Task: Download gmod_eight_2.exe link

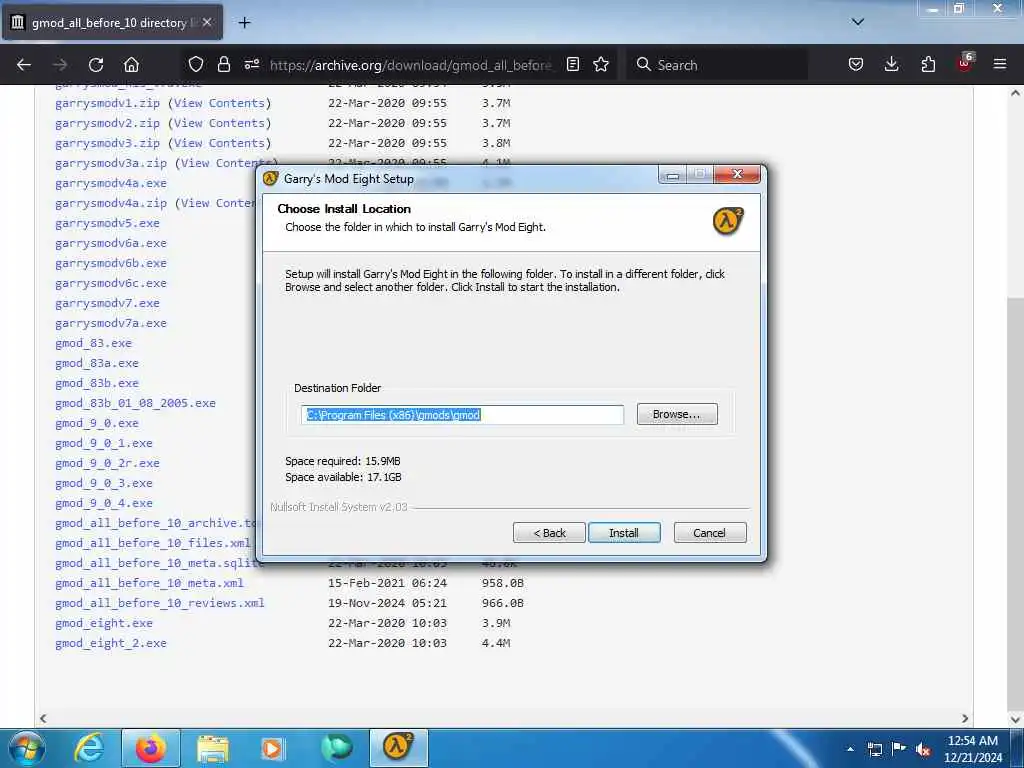Action: [x=111, y=643]
